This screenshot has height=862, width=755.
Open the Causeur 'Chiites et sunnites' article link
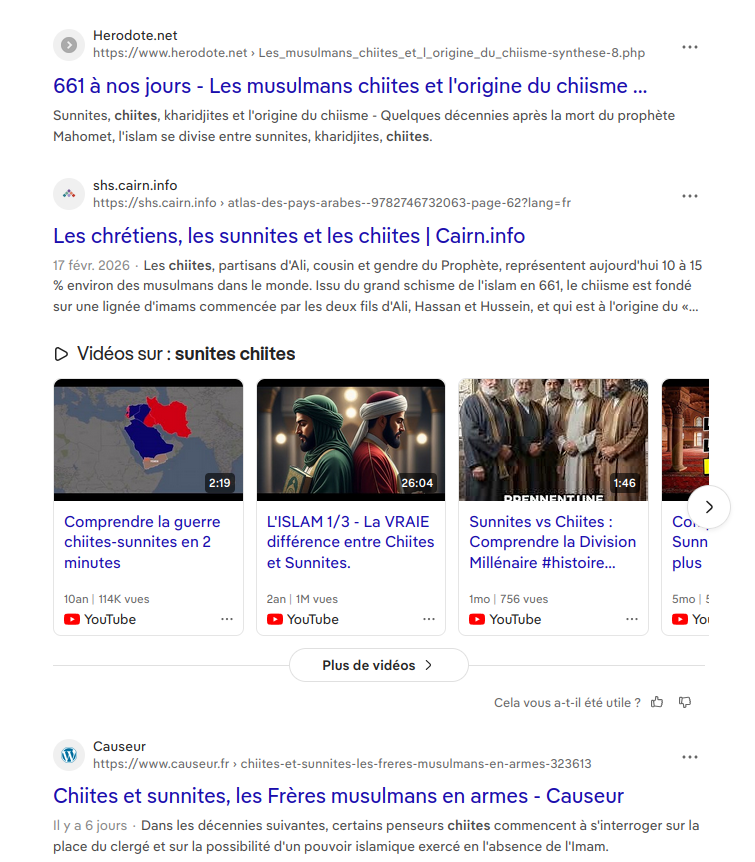[338, 796]
